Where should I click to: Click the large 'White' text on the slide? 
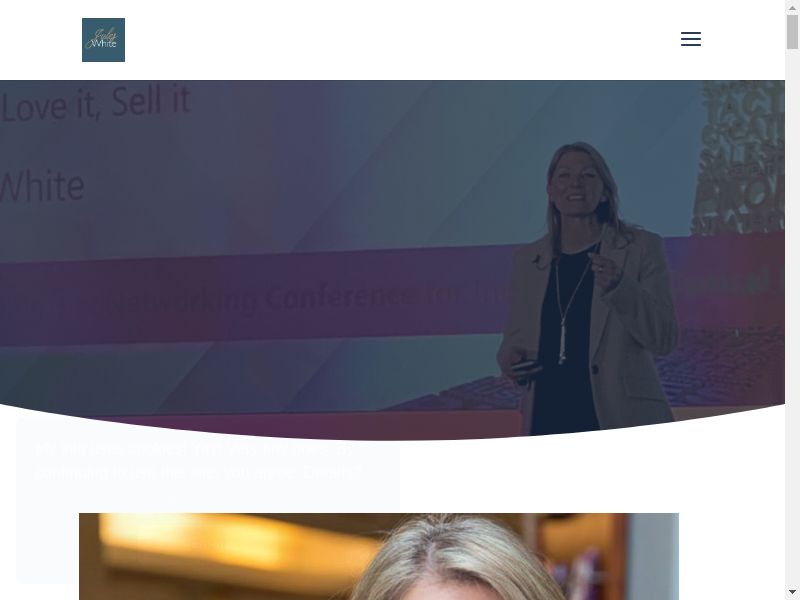[x=42, y=186]
